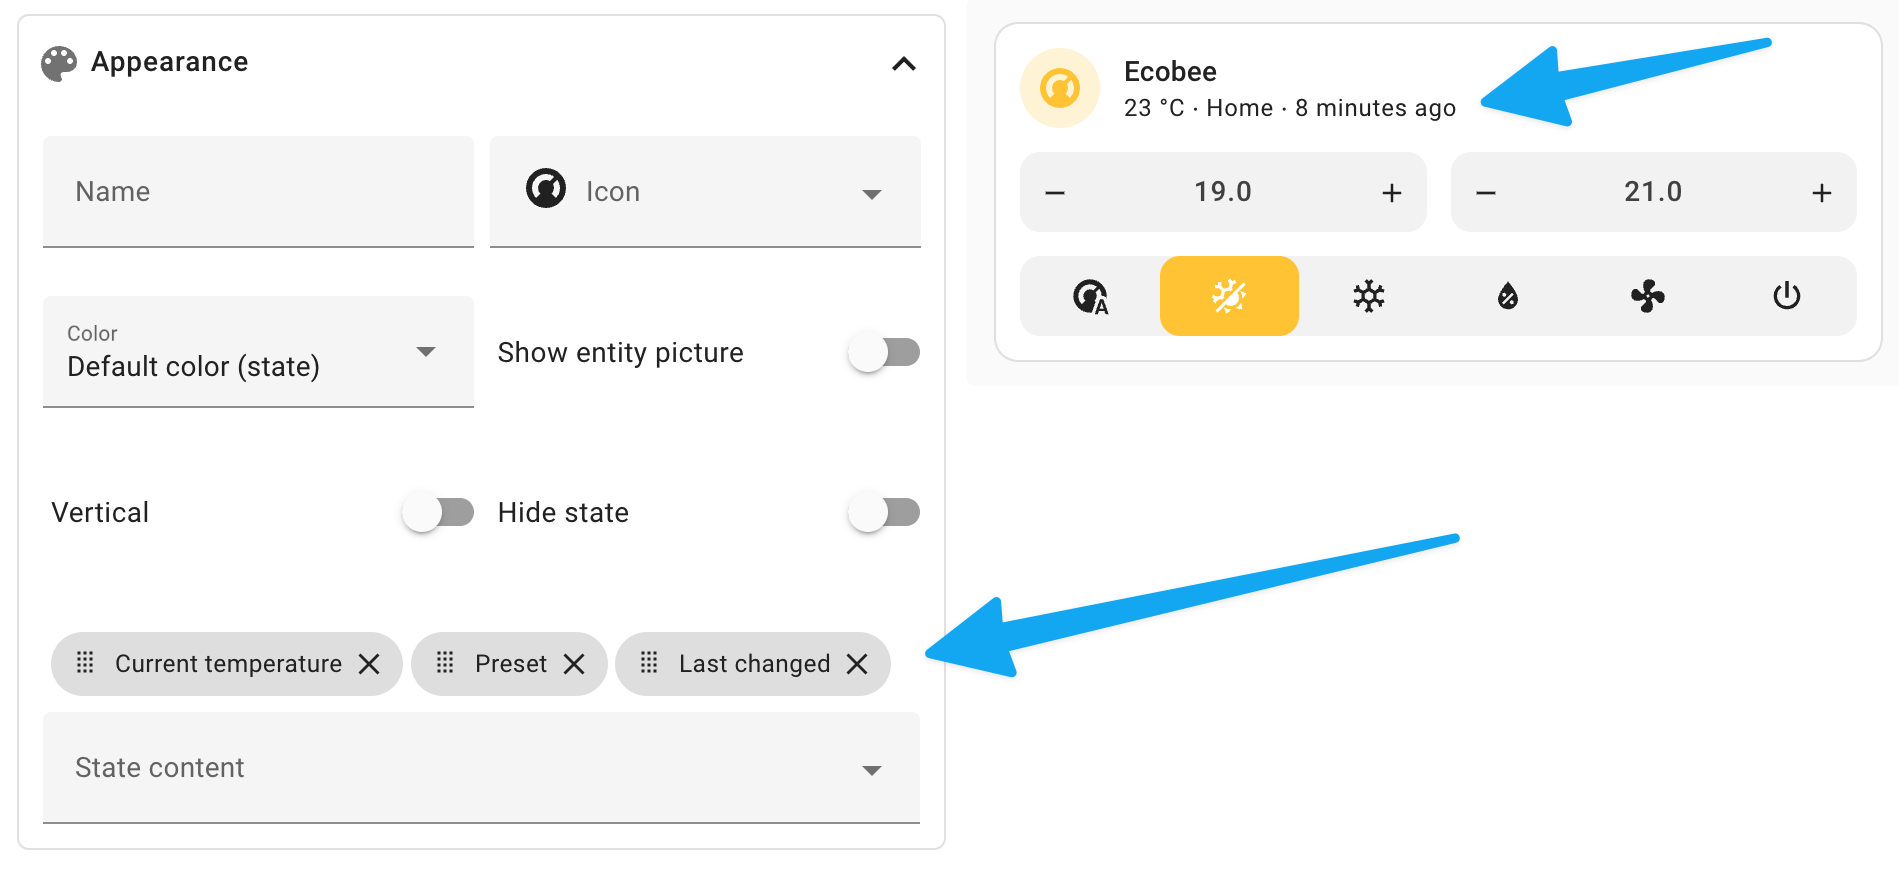Increase the 21.0 setpoint with plus

click(x=1822, y=192)
